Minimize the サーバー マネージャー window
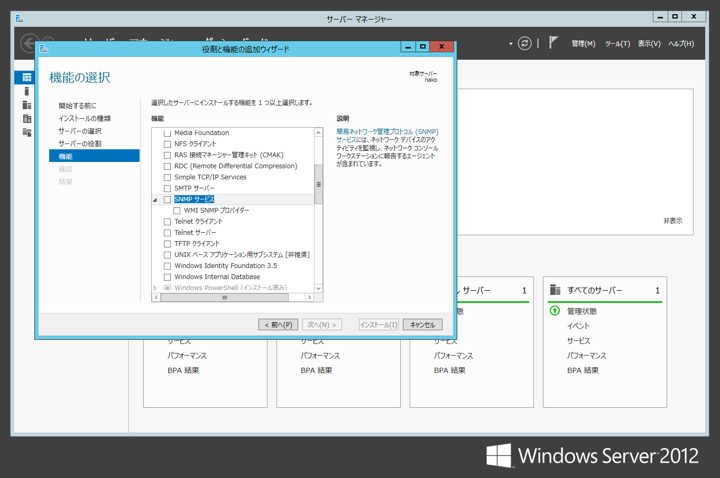The height and width of the screenshot is (478, 720). (x=660, y=17)
